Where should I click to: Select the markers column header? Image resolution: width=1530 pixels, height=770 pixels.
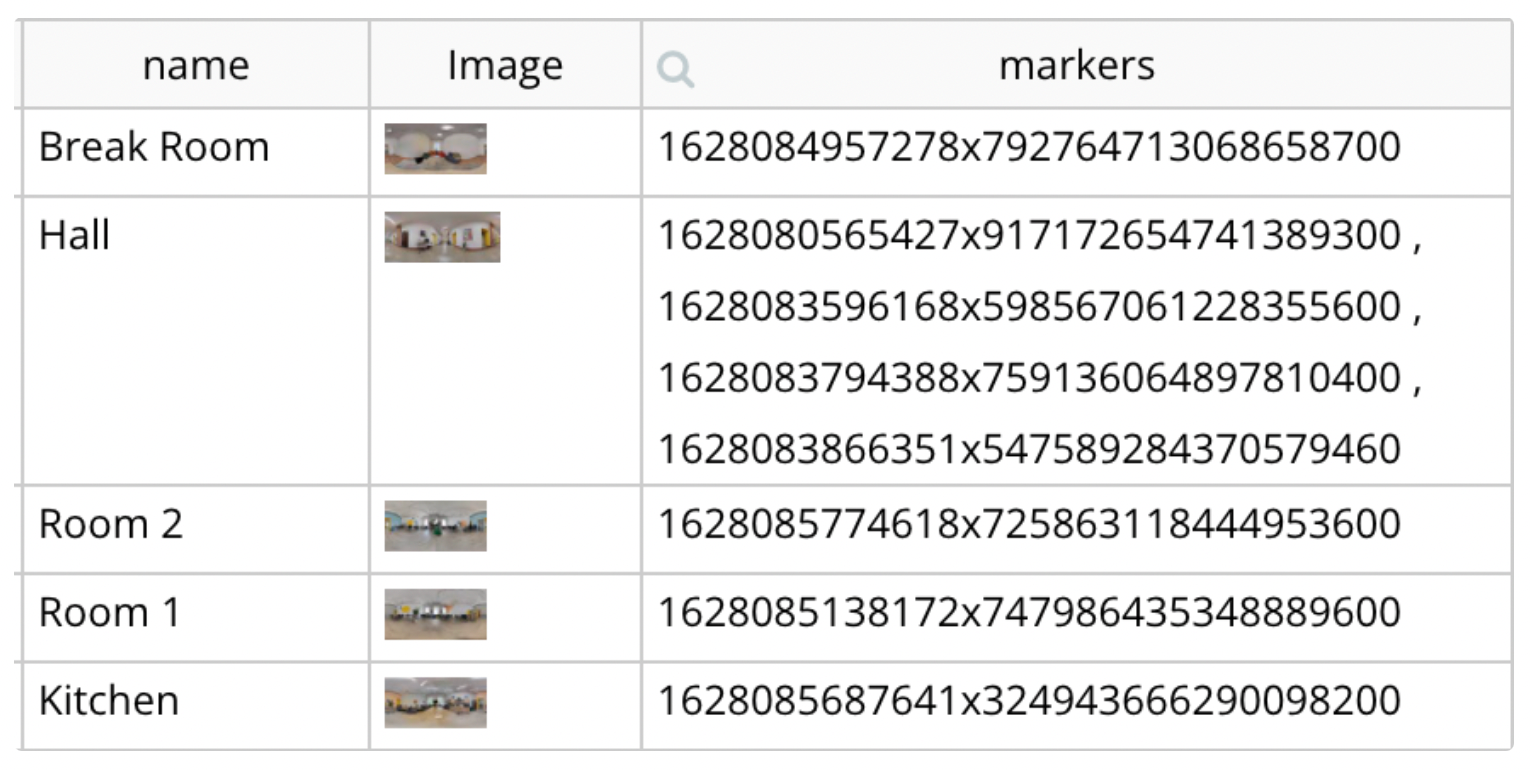tap(1077, 65)
